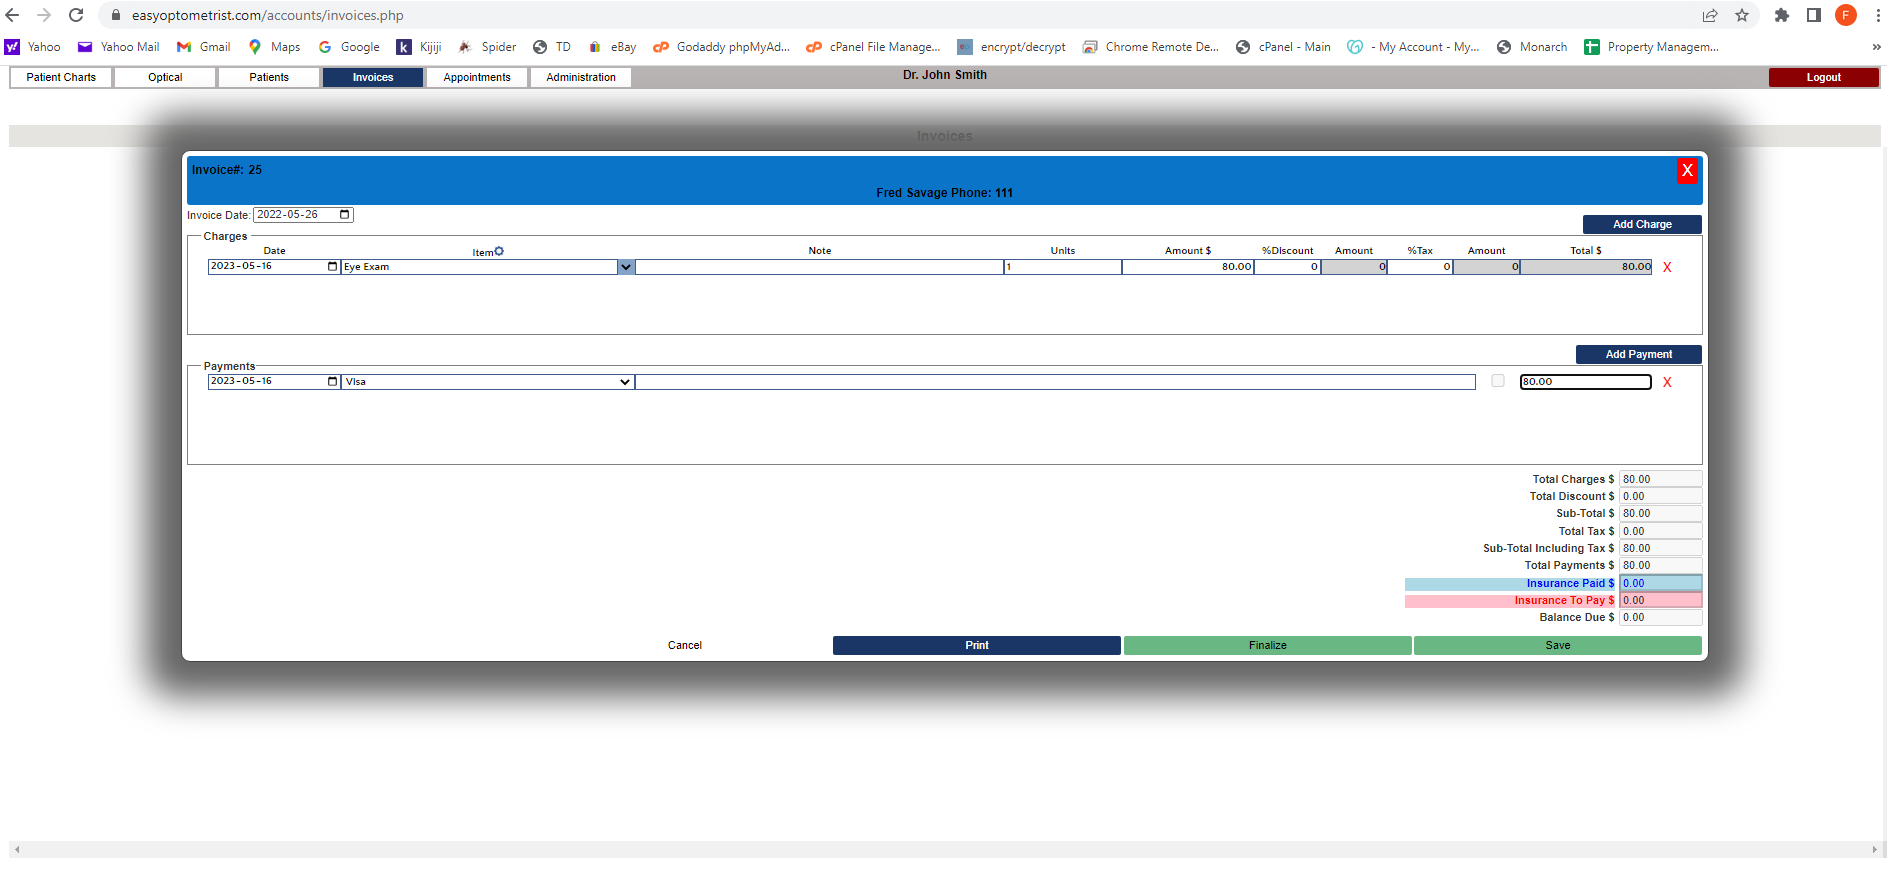Open the encrypt/decrypt bookmark

pos(1012,47)
